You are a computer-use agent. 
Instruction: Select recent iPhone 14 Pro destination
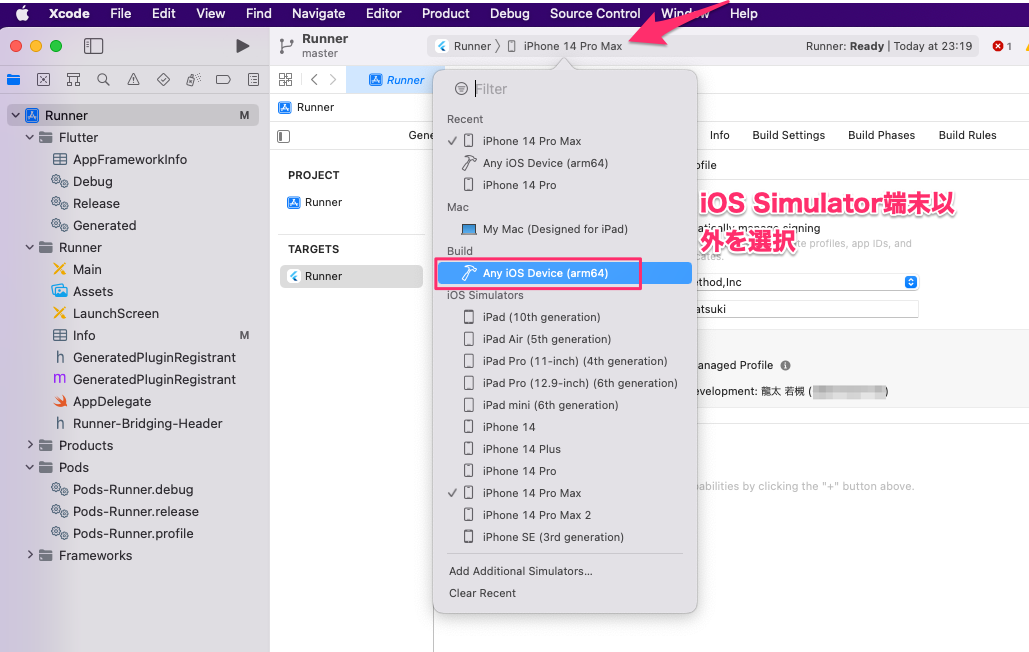tap(564, 185)
